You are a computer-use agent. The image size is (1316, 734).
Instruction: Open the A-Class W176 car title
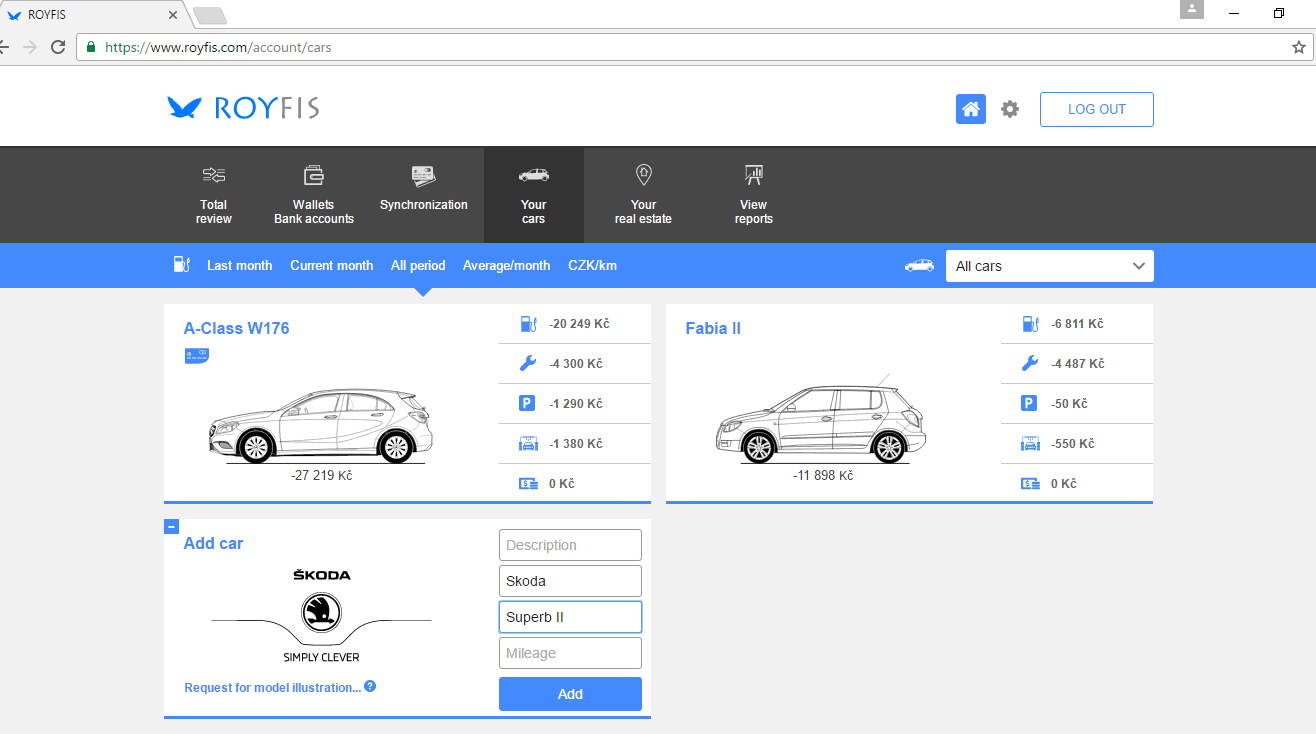pyautogui.click(x=237, y=328)
